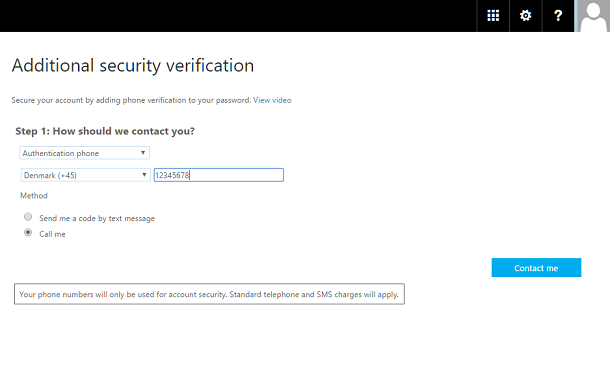Image resolution: width=610 pixels, height=385 pixels.
Task: Click the 'Method' label
Action: (x=34, y=196)
